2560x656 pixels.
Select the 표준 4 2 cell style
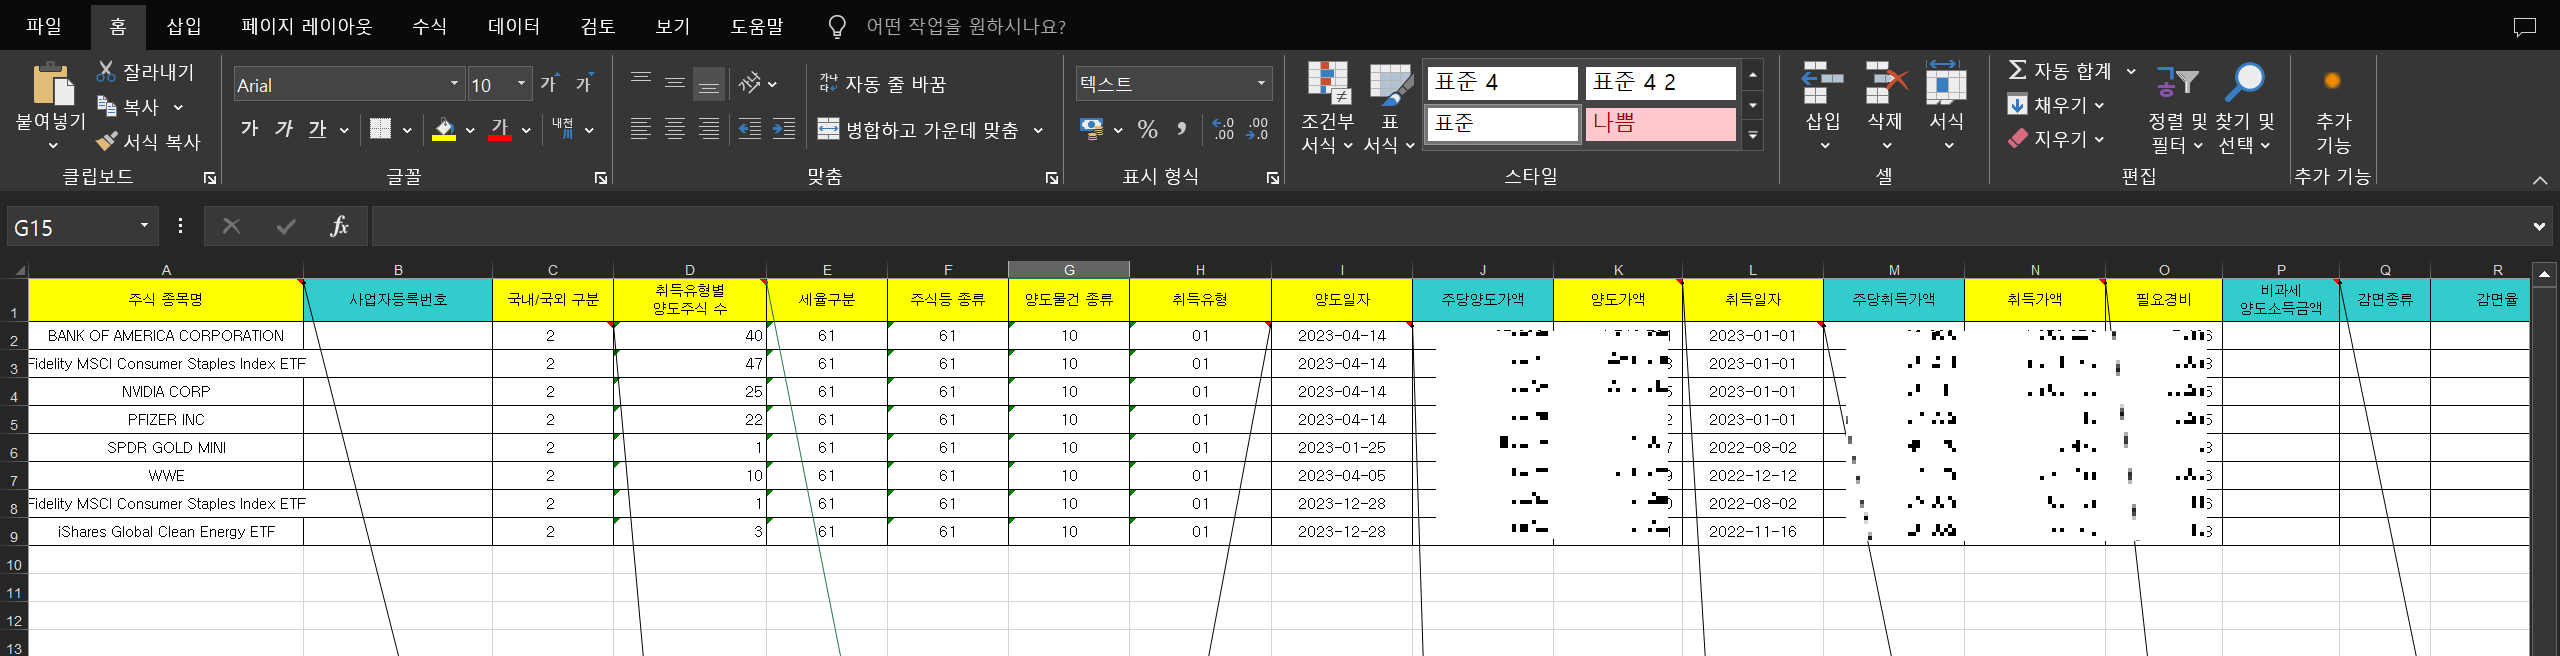pyautogui.click(x=1660, y=82)
